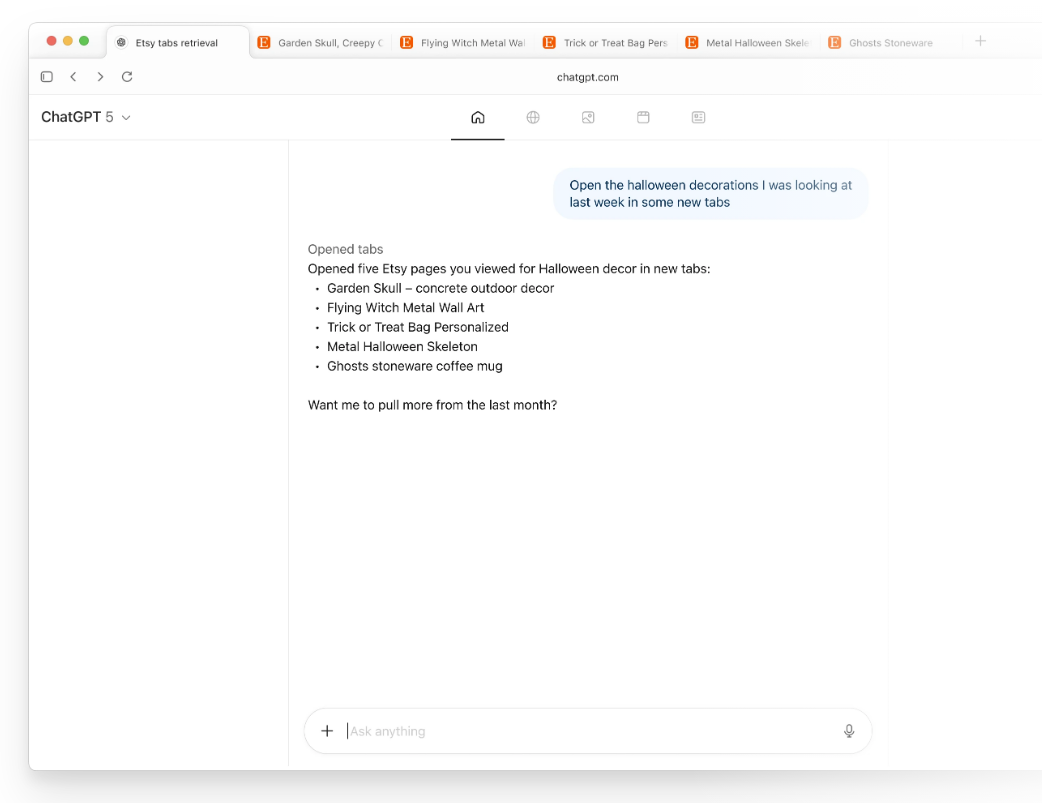This screenshot has width=1042, height=803.
Task: Open the News view icon
Action: coord(697,117)
